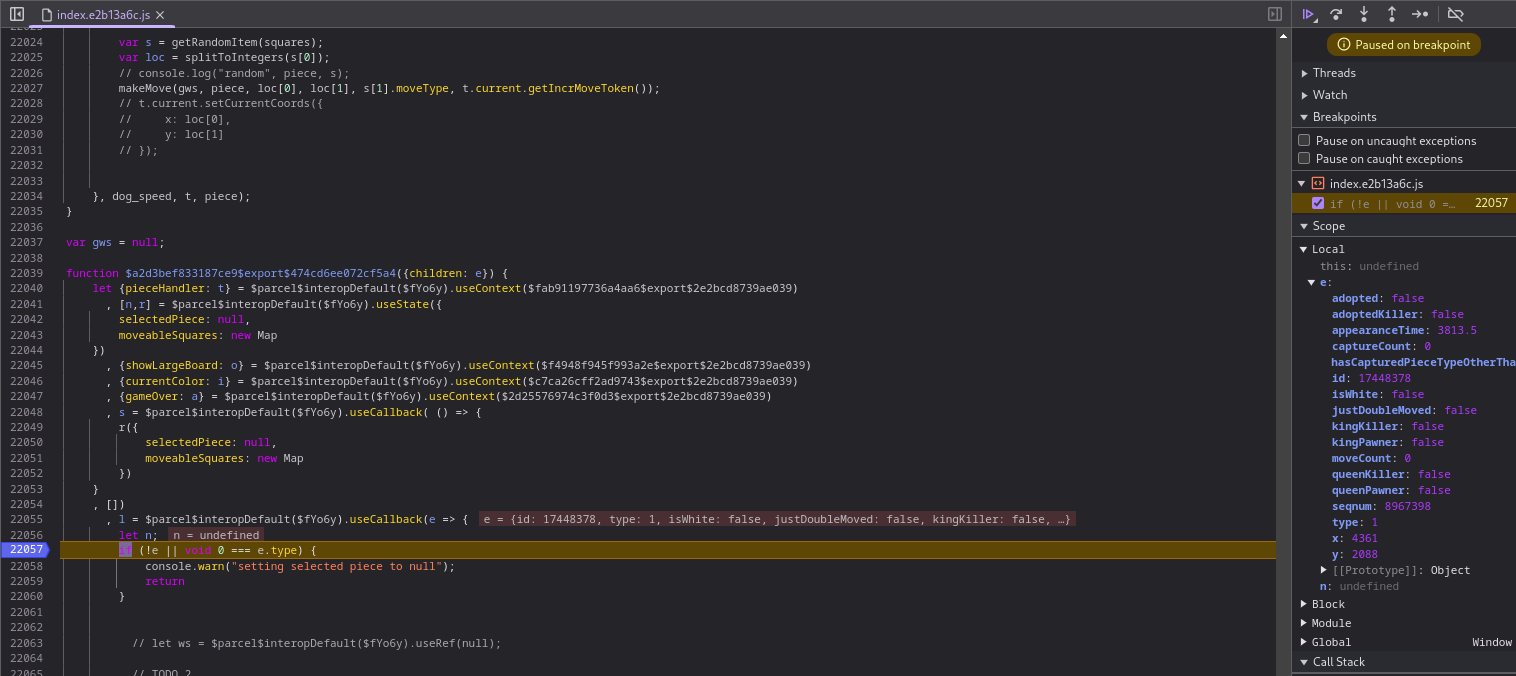Toggle the debugger sidebar panel icon
This screenshot has height=676, width=1516.
(x=1274, y=14)
